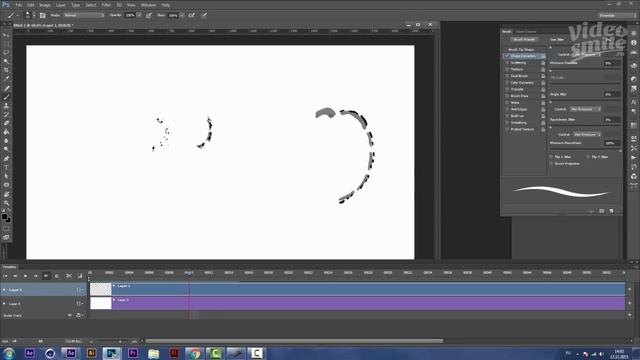Enable the Texture checkbox
This screenshot has height=360, width=640.
tap(507, 69)
